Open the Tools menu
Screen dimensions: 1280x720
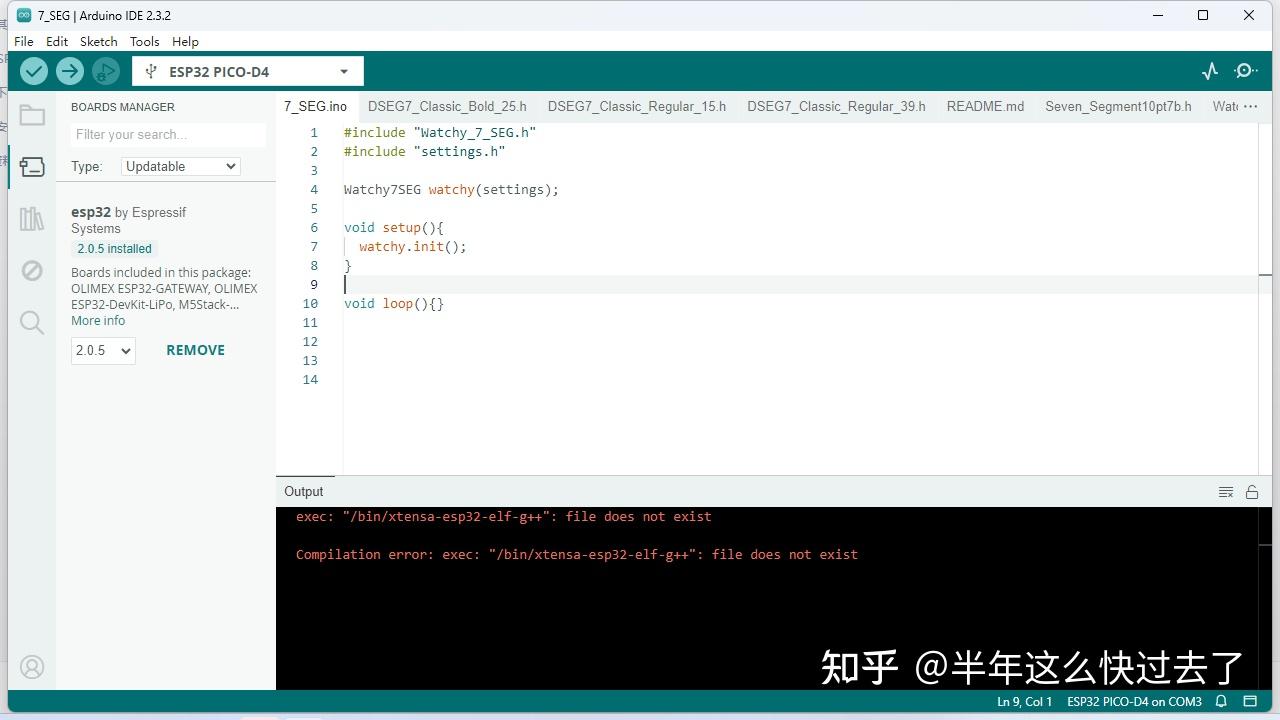pyautogui.click(x=144, y=41)
